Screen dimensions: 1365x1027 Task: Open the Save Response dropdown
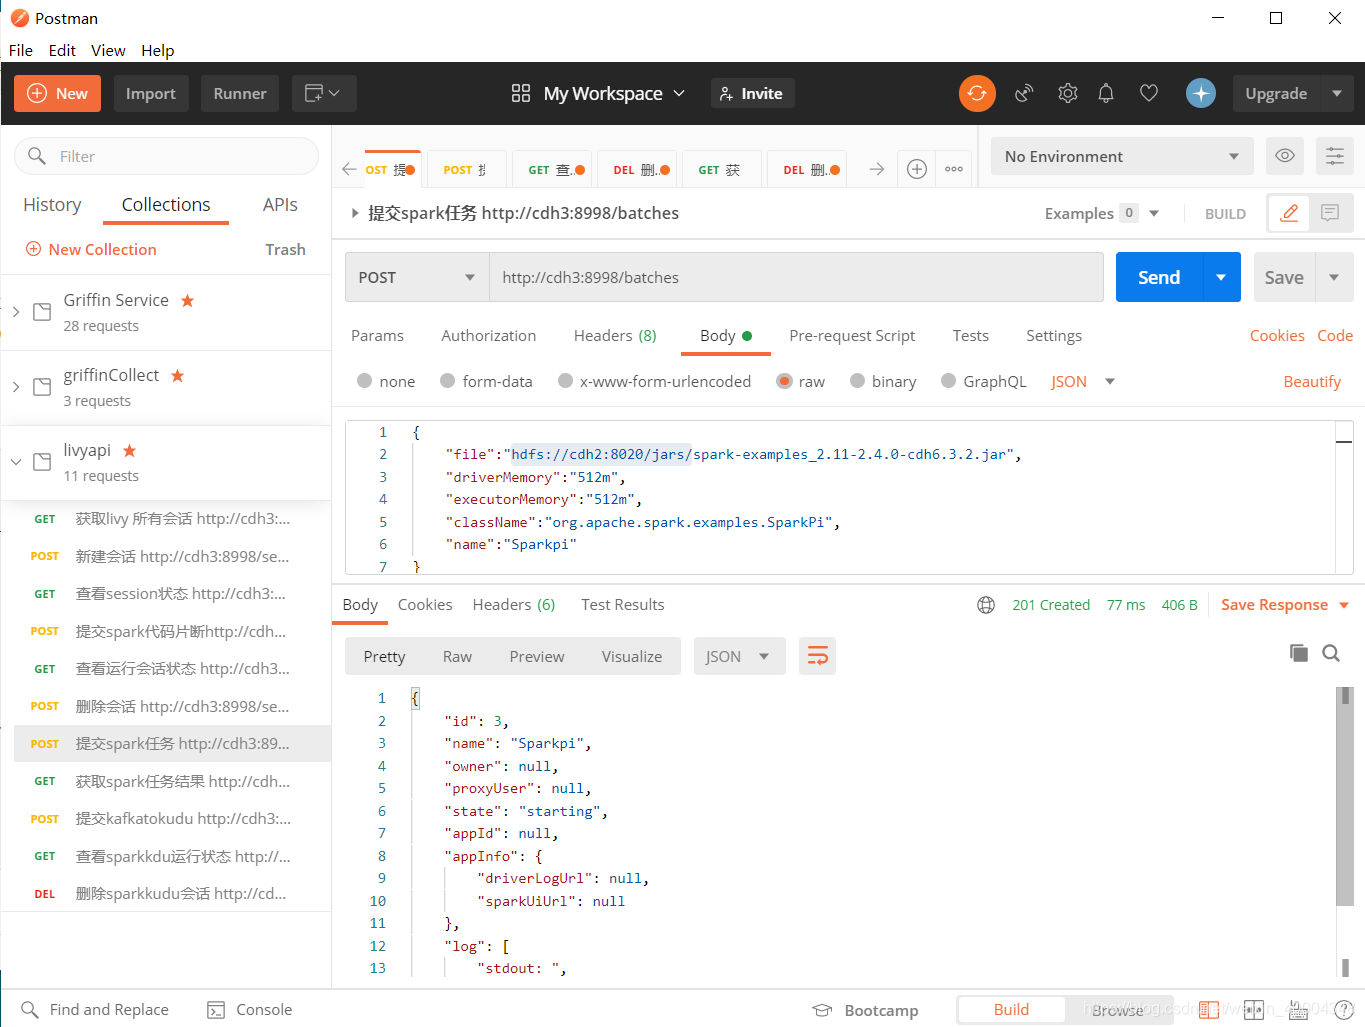[1285, 605]
